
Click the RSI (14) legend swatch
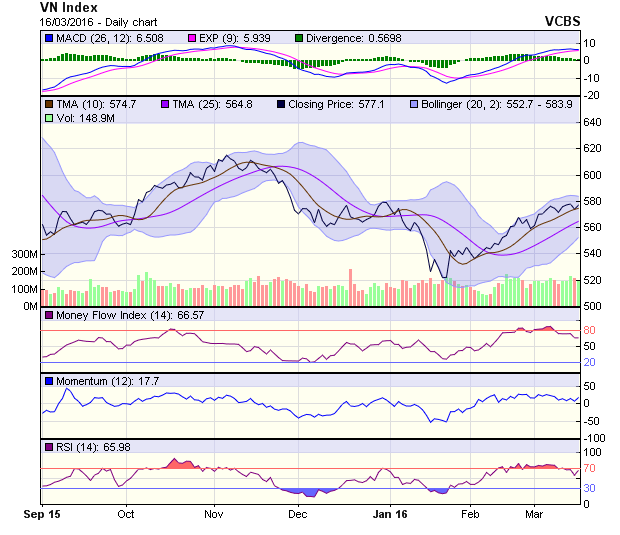[x=49, y=446]
